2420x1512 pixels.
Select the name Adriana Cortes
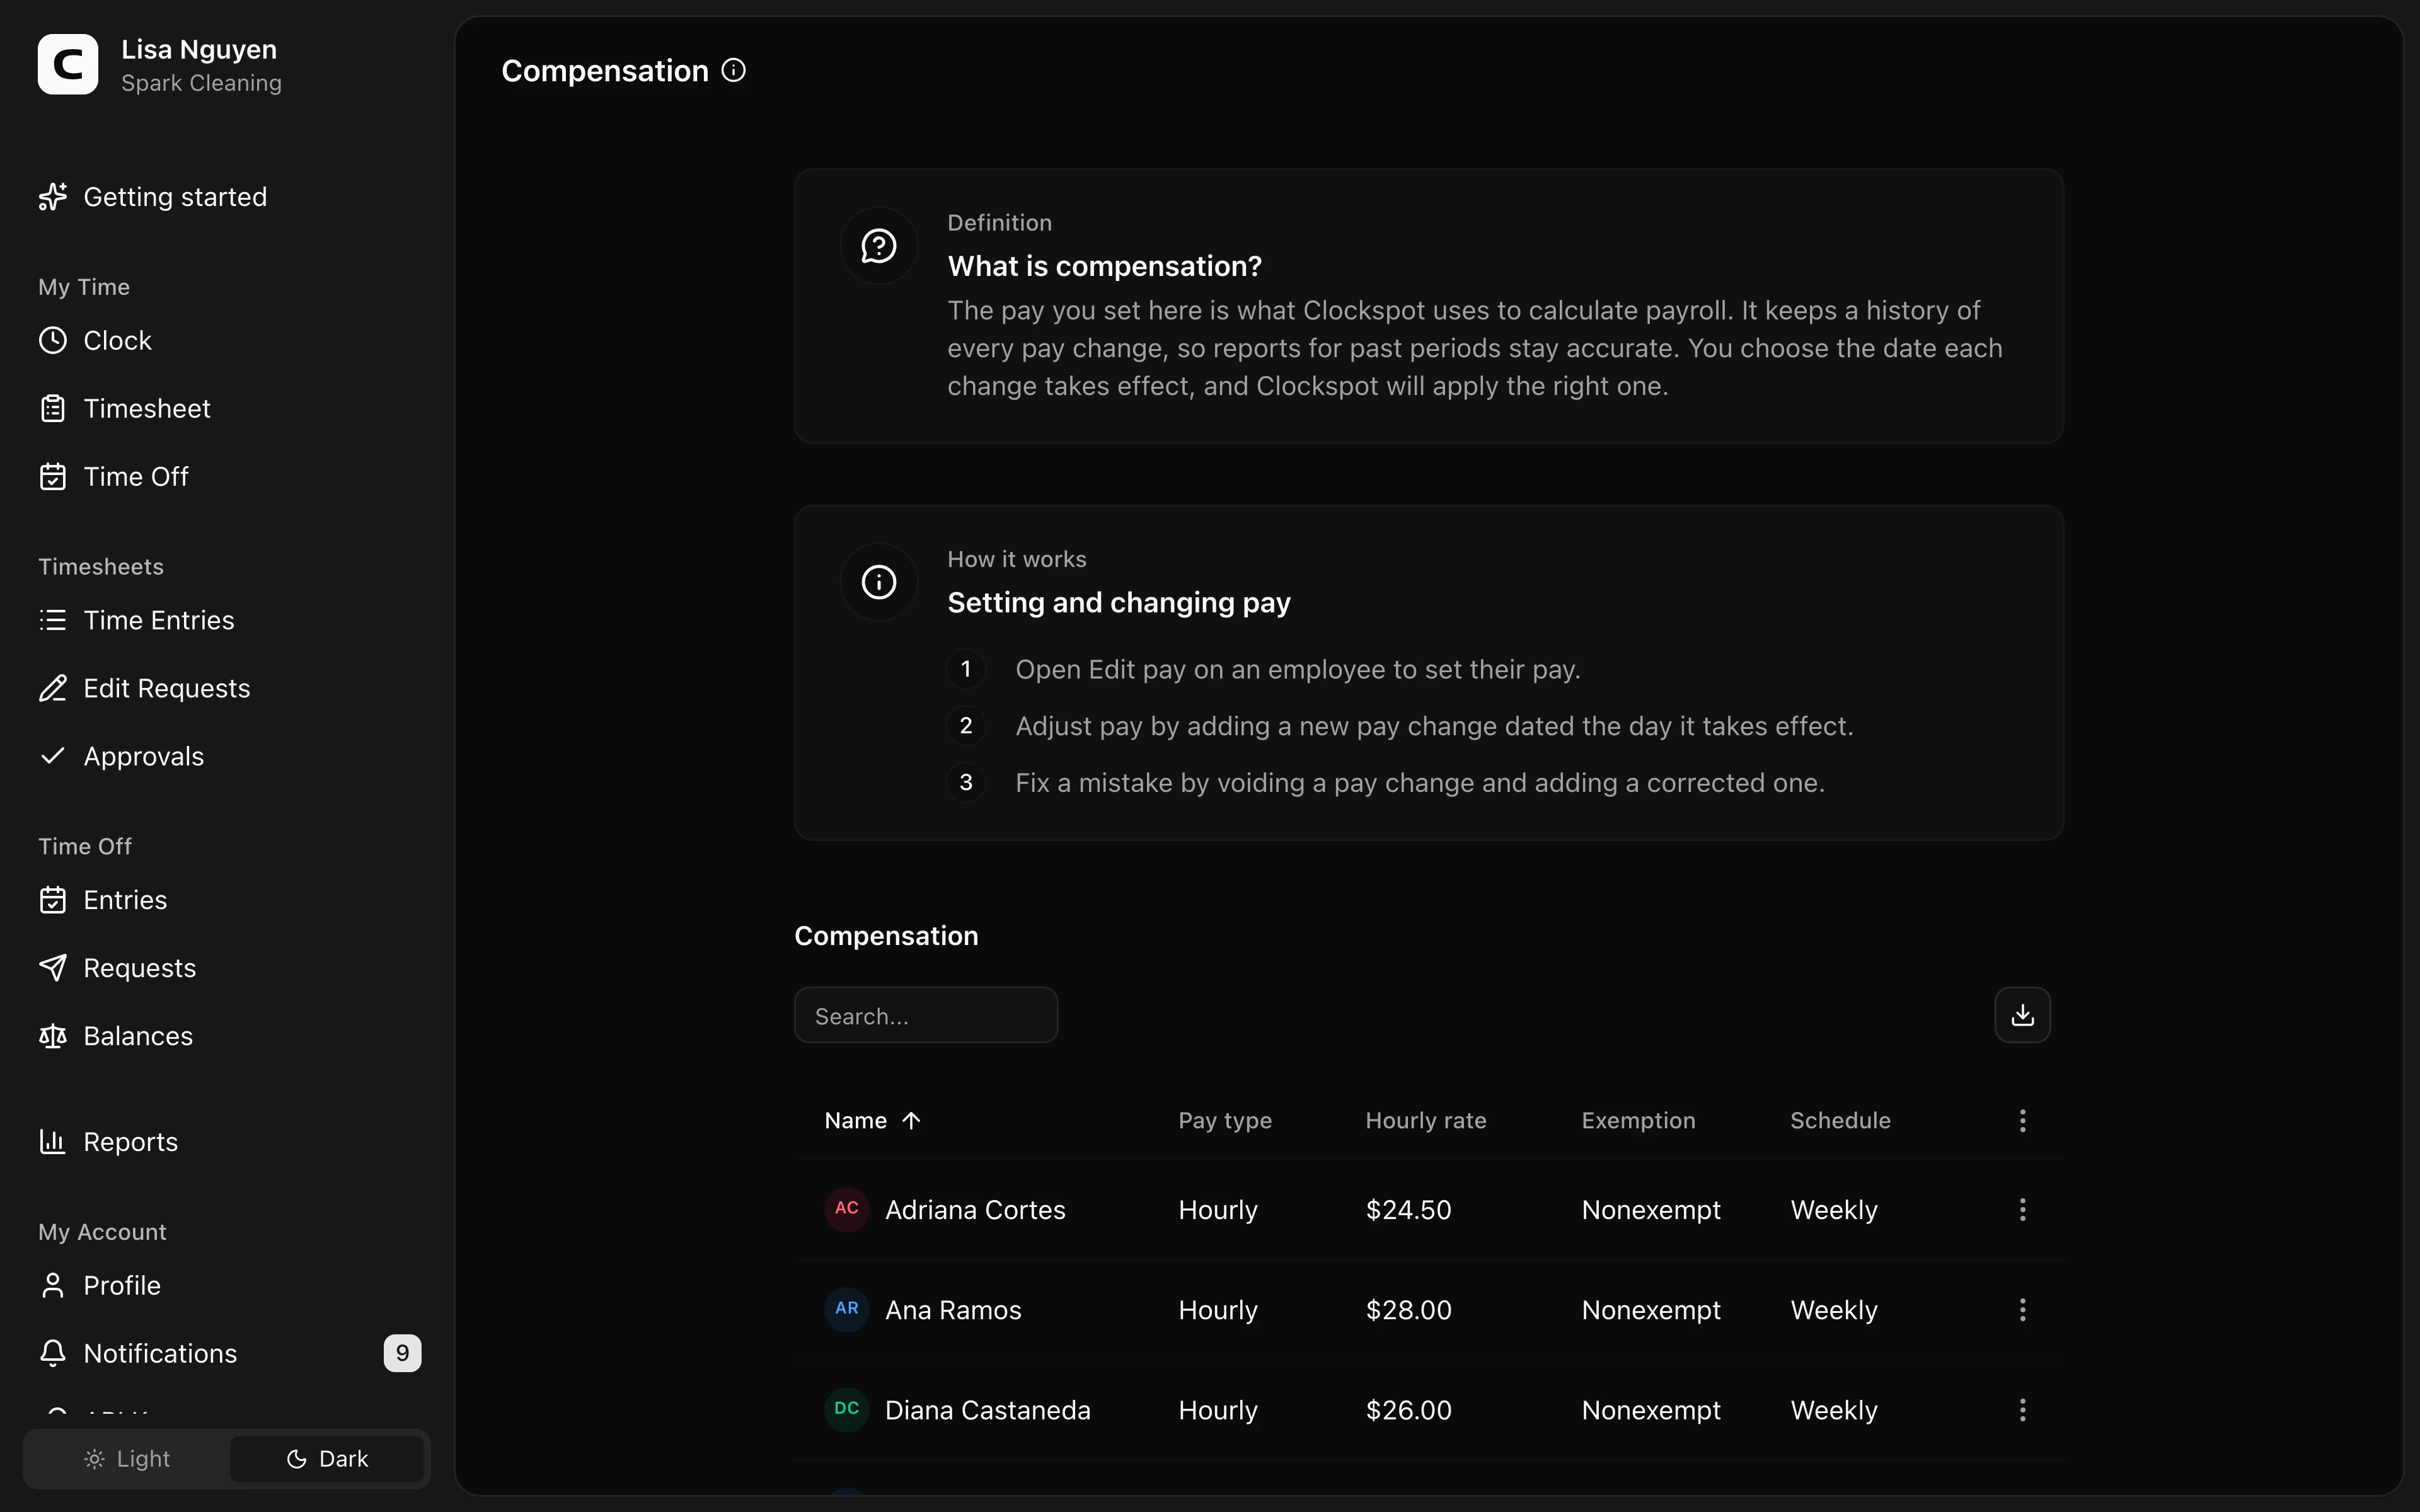coord(976,1210)
